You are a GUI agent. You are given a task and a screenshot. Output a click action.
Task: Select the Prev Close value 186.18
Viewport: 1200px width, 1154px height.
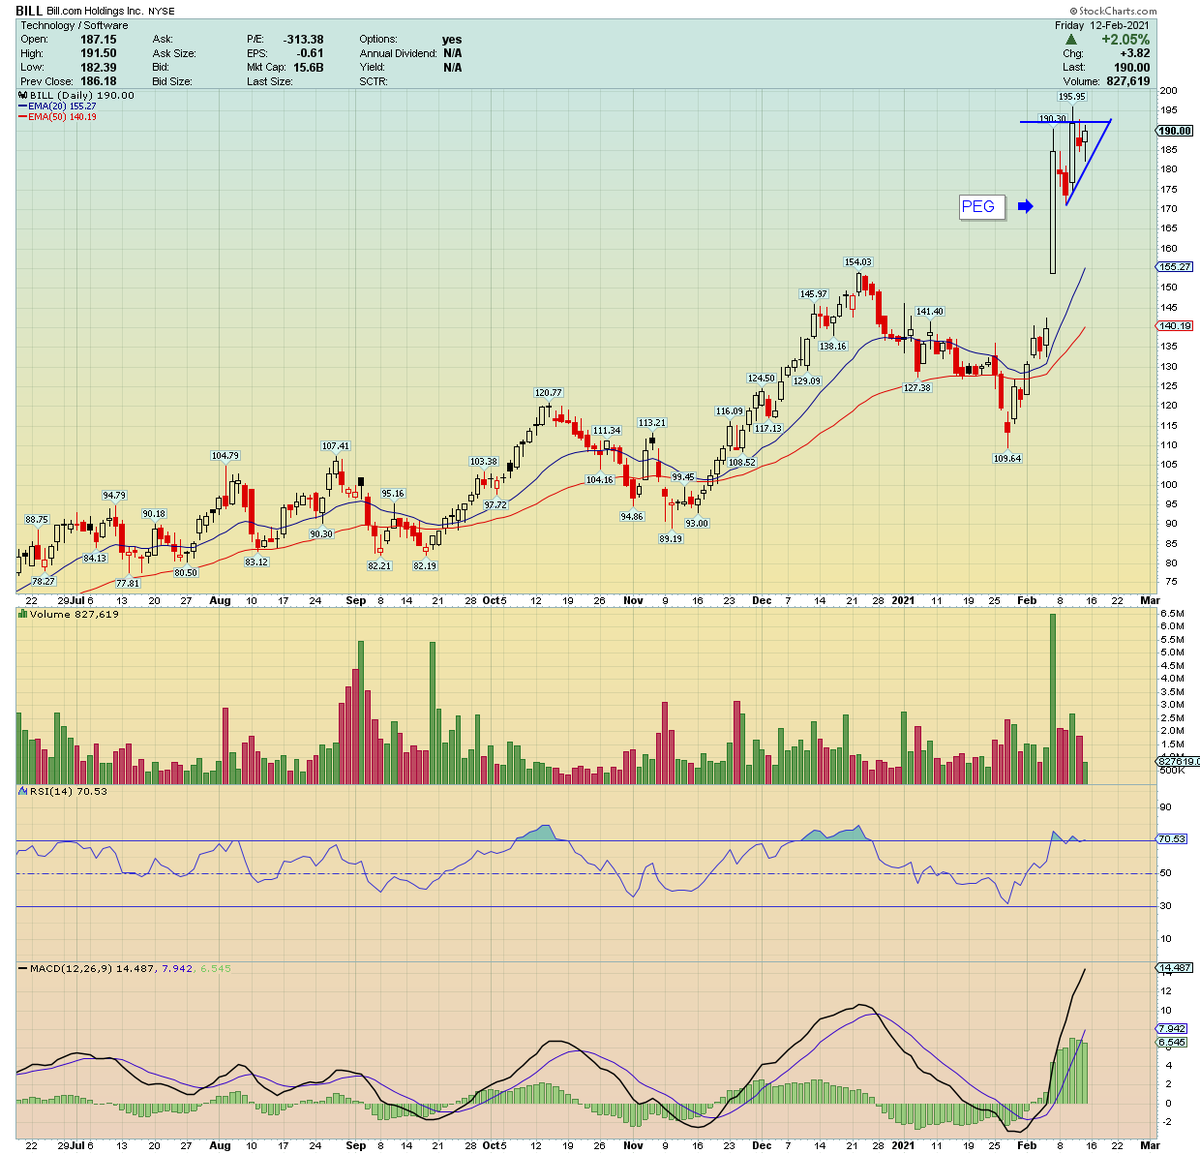pyautogui.click(x=99, y=81)
